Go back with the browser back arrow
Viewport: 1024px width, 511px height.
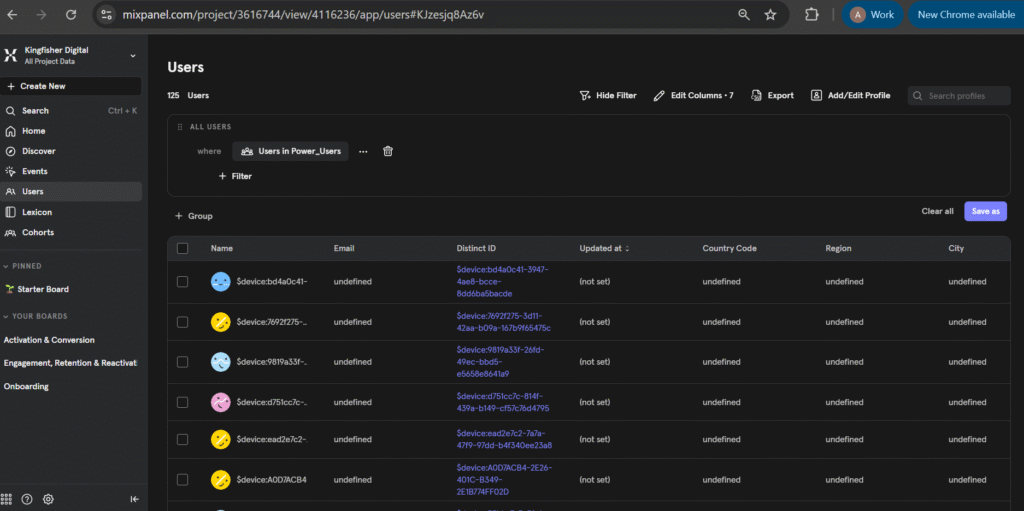12,14
